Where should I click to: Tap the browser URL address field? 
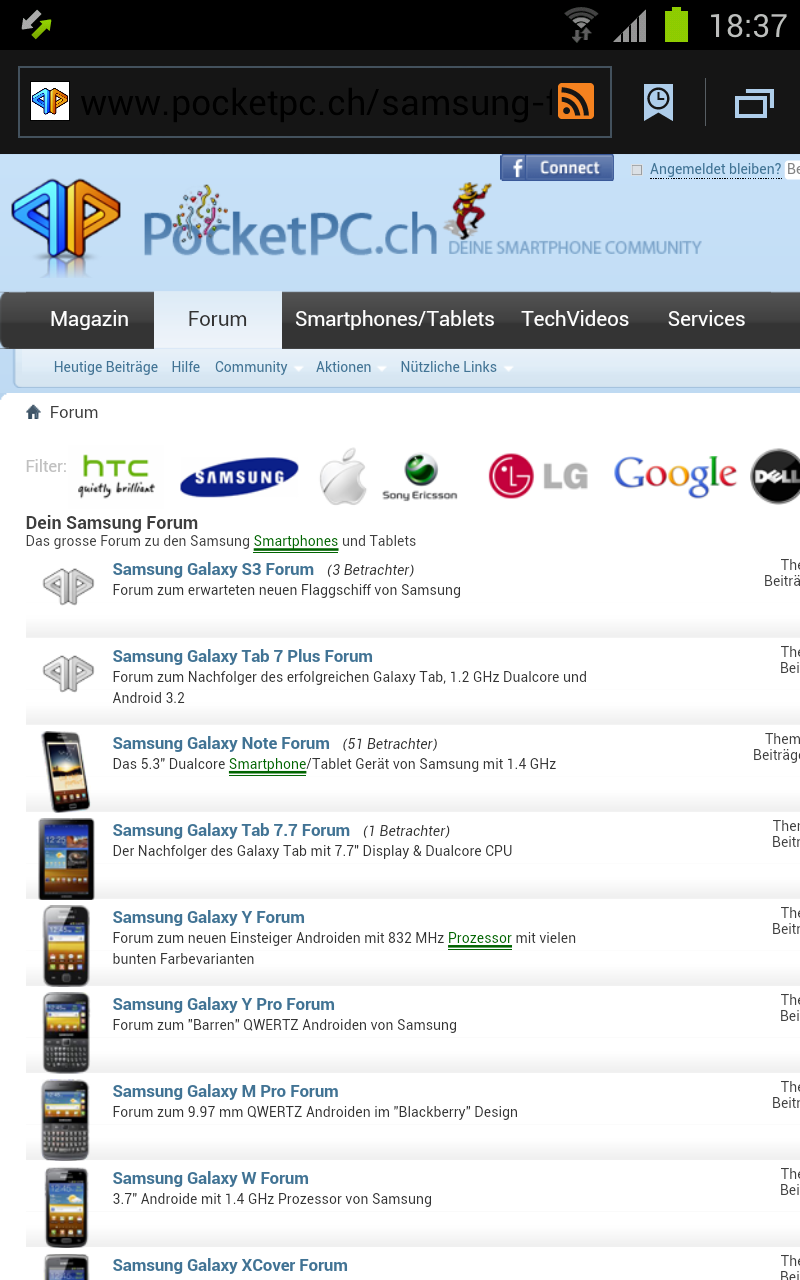point(314,102)
